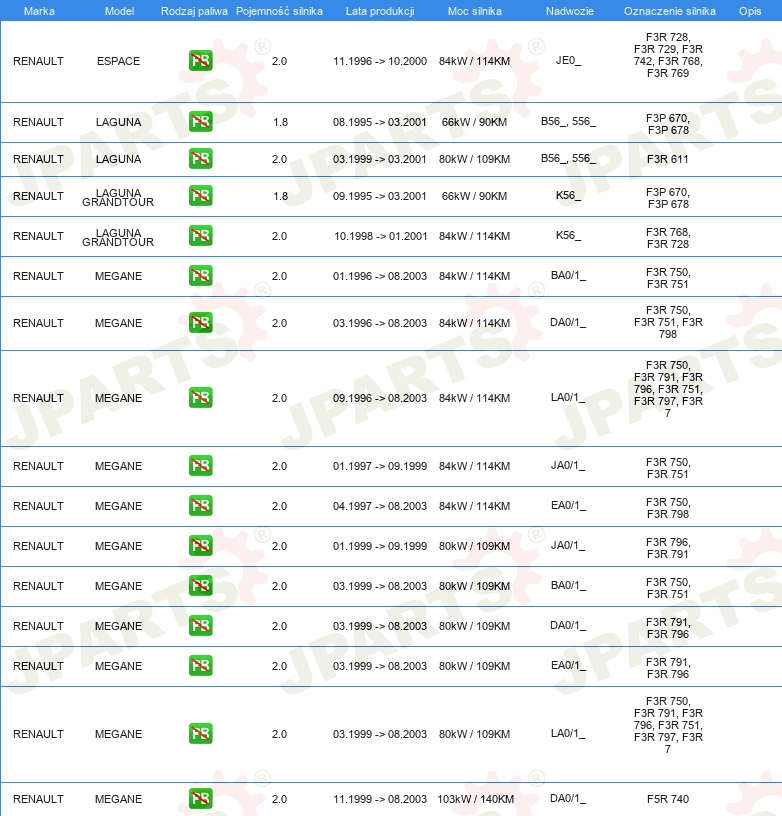
Task: Click the Oznaczenie silnika column header
Action: coord(670,11)
